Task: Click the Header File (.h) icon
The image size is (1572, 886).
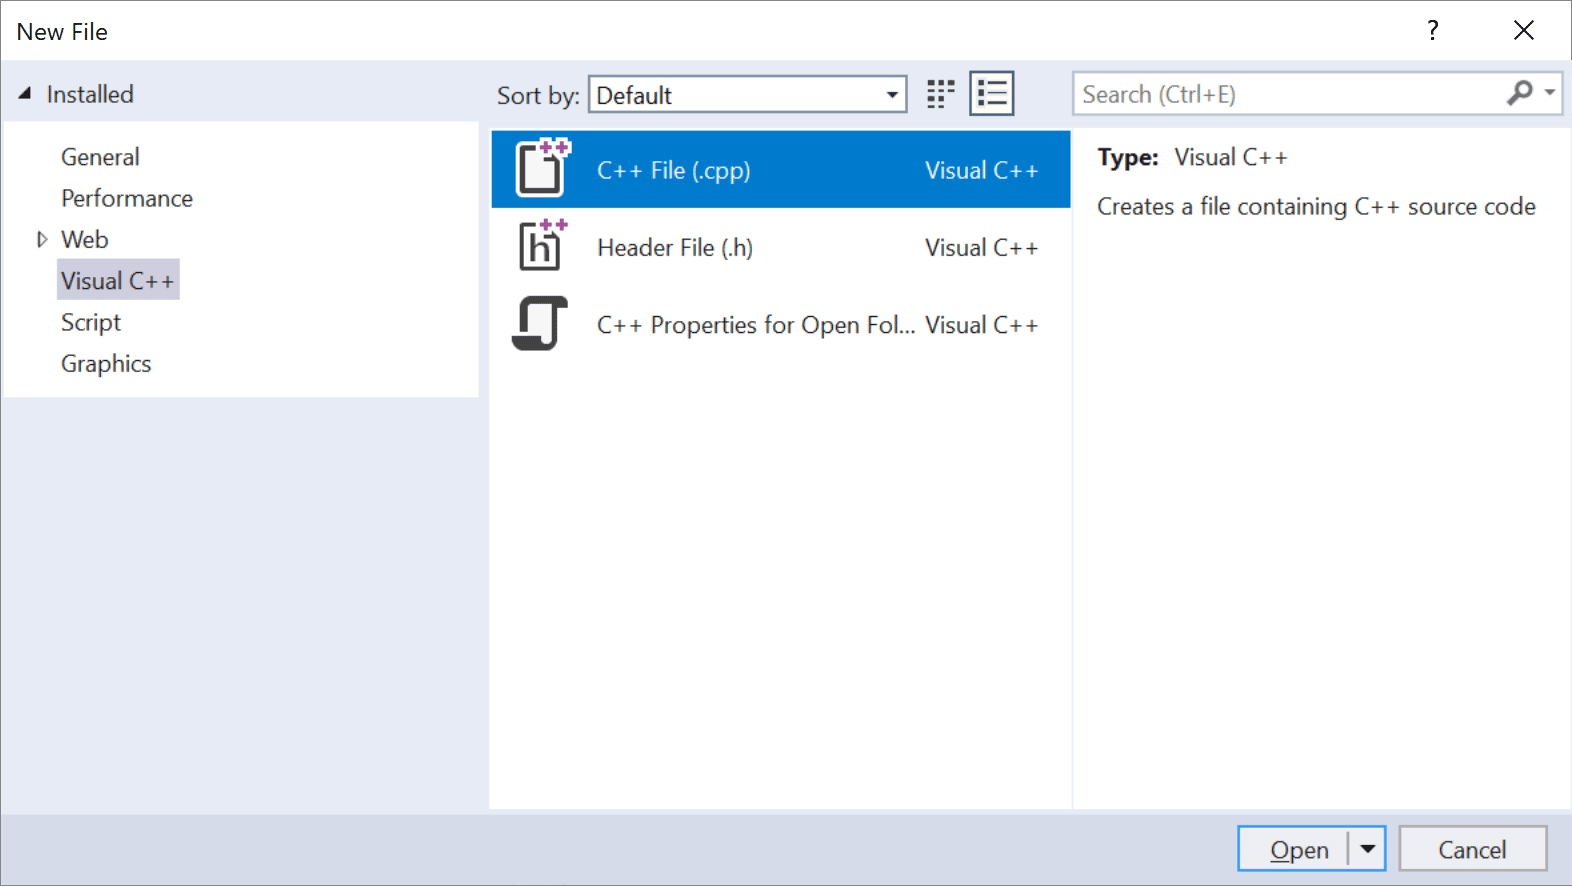Action: 542,245
